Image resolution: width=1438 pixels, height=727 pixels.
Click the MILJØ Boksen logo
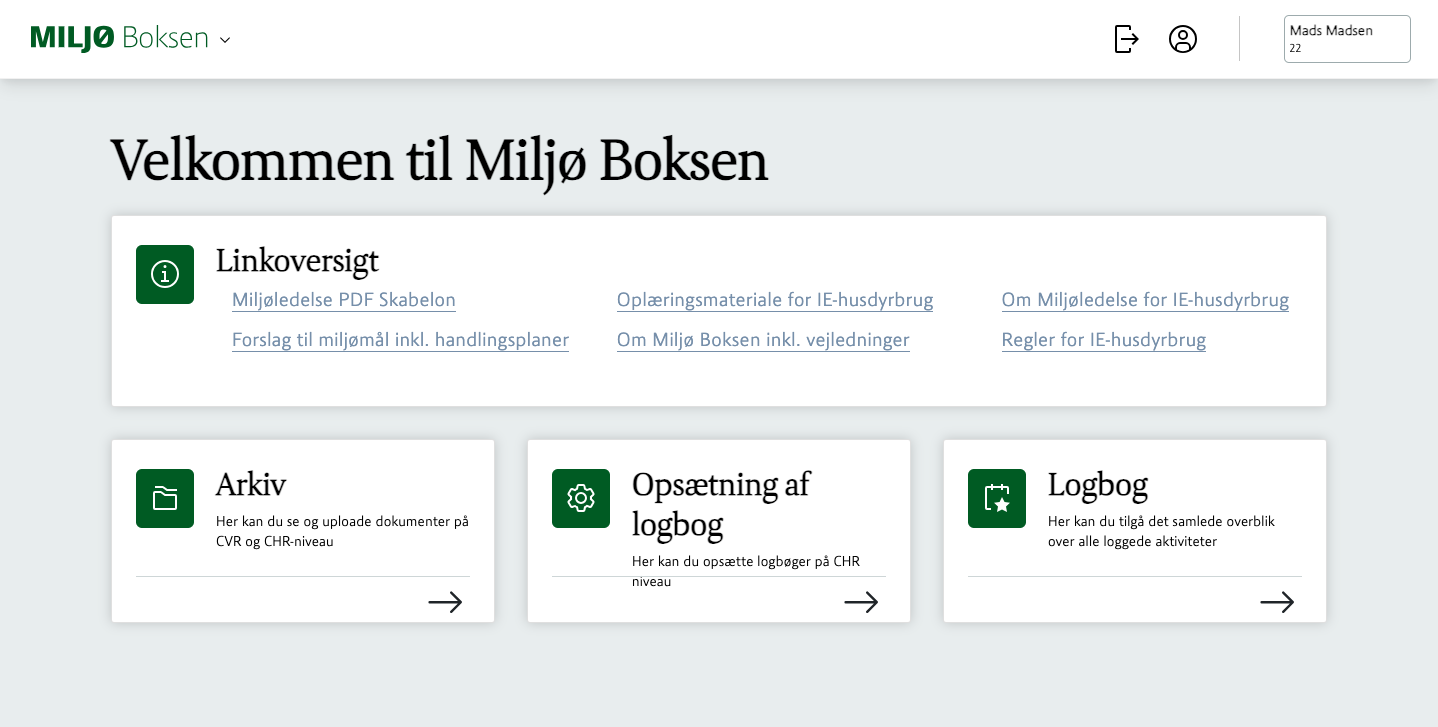click(119, 38)
